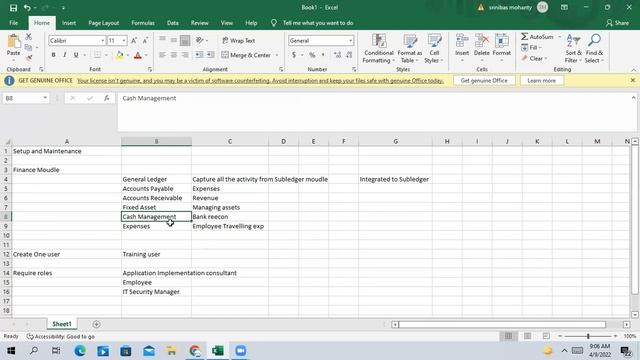Toggle Wrap Text
Screen dimensions: 640x360
pos(239,40)
